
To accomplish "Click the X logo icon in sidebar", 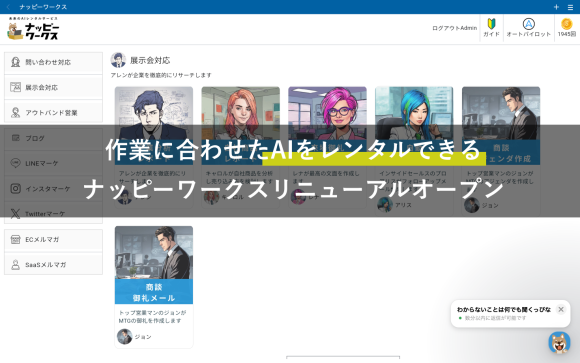I will click(16, 214).
